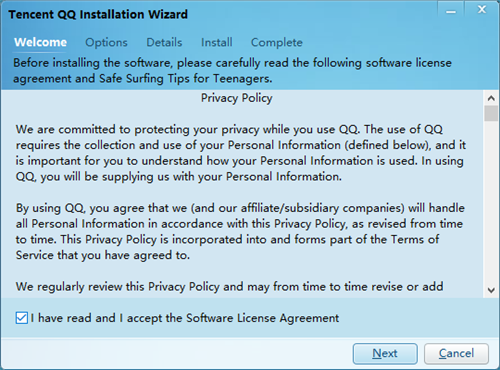
Task: Go to the Install step tab
Action: [217, 42]
